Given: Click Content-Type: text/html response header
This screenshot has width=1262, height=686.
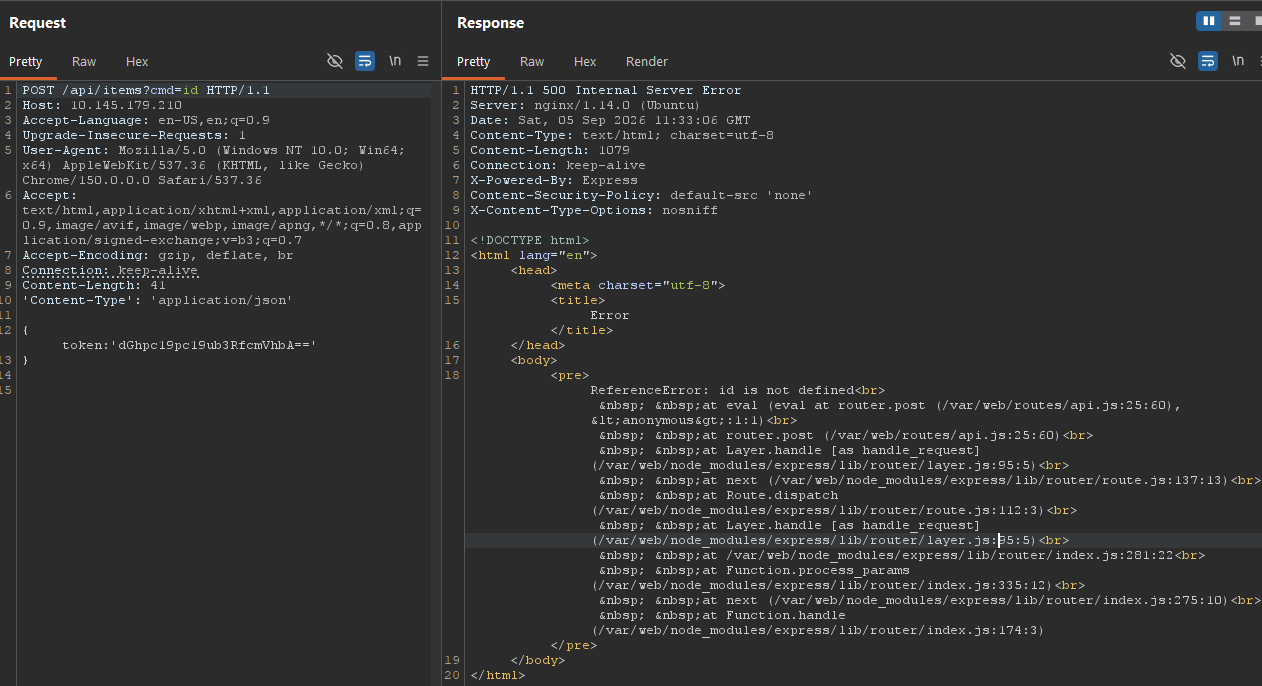Looking at the screenshot, I should click(x=622, y=135).
